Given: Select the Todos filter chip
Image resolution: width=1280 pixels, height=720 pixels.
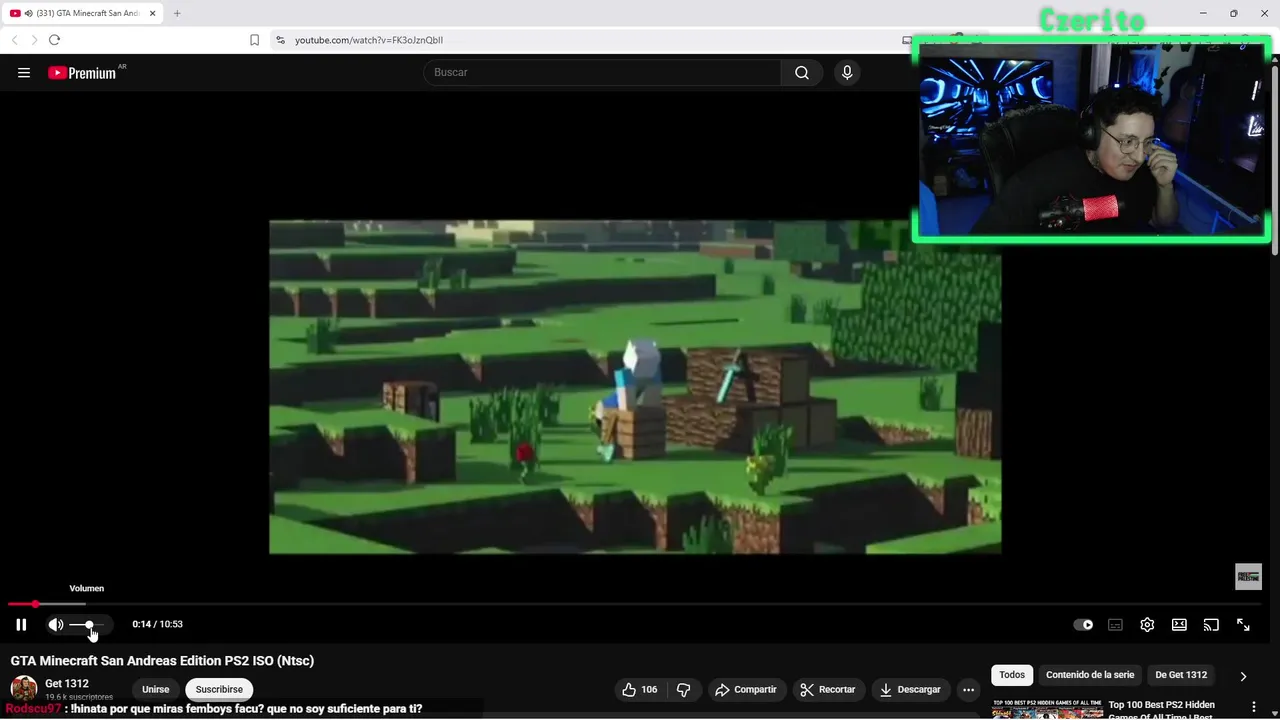Looking at the screenshot, I should (1012, 675).
